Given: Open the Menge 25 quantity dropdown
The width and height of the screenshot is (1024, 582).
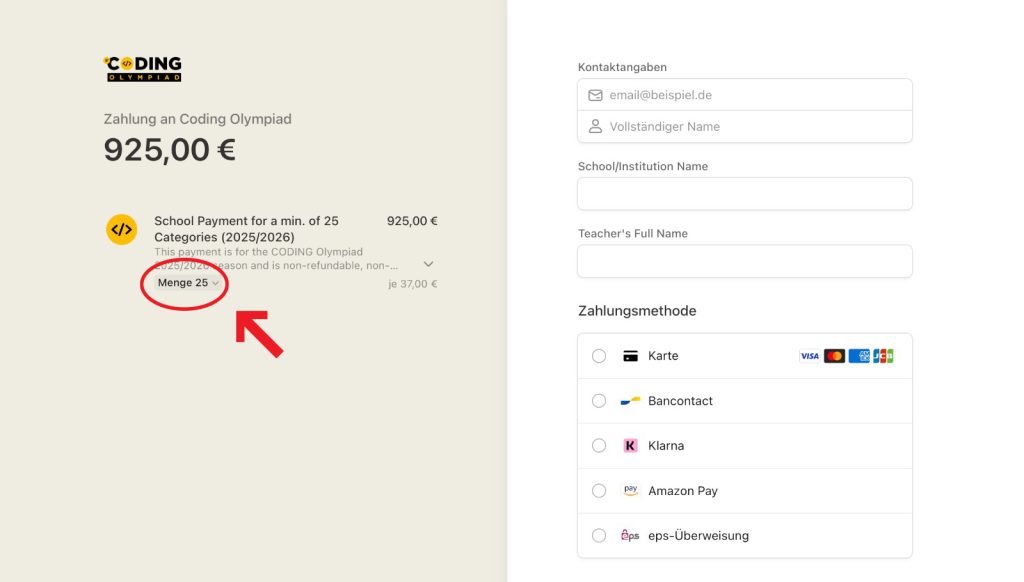Looking at the screenshot, I should point(188,283).
